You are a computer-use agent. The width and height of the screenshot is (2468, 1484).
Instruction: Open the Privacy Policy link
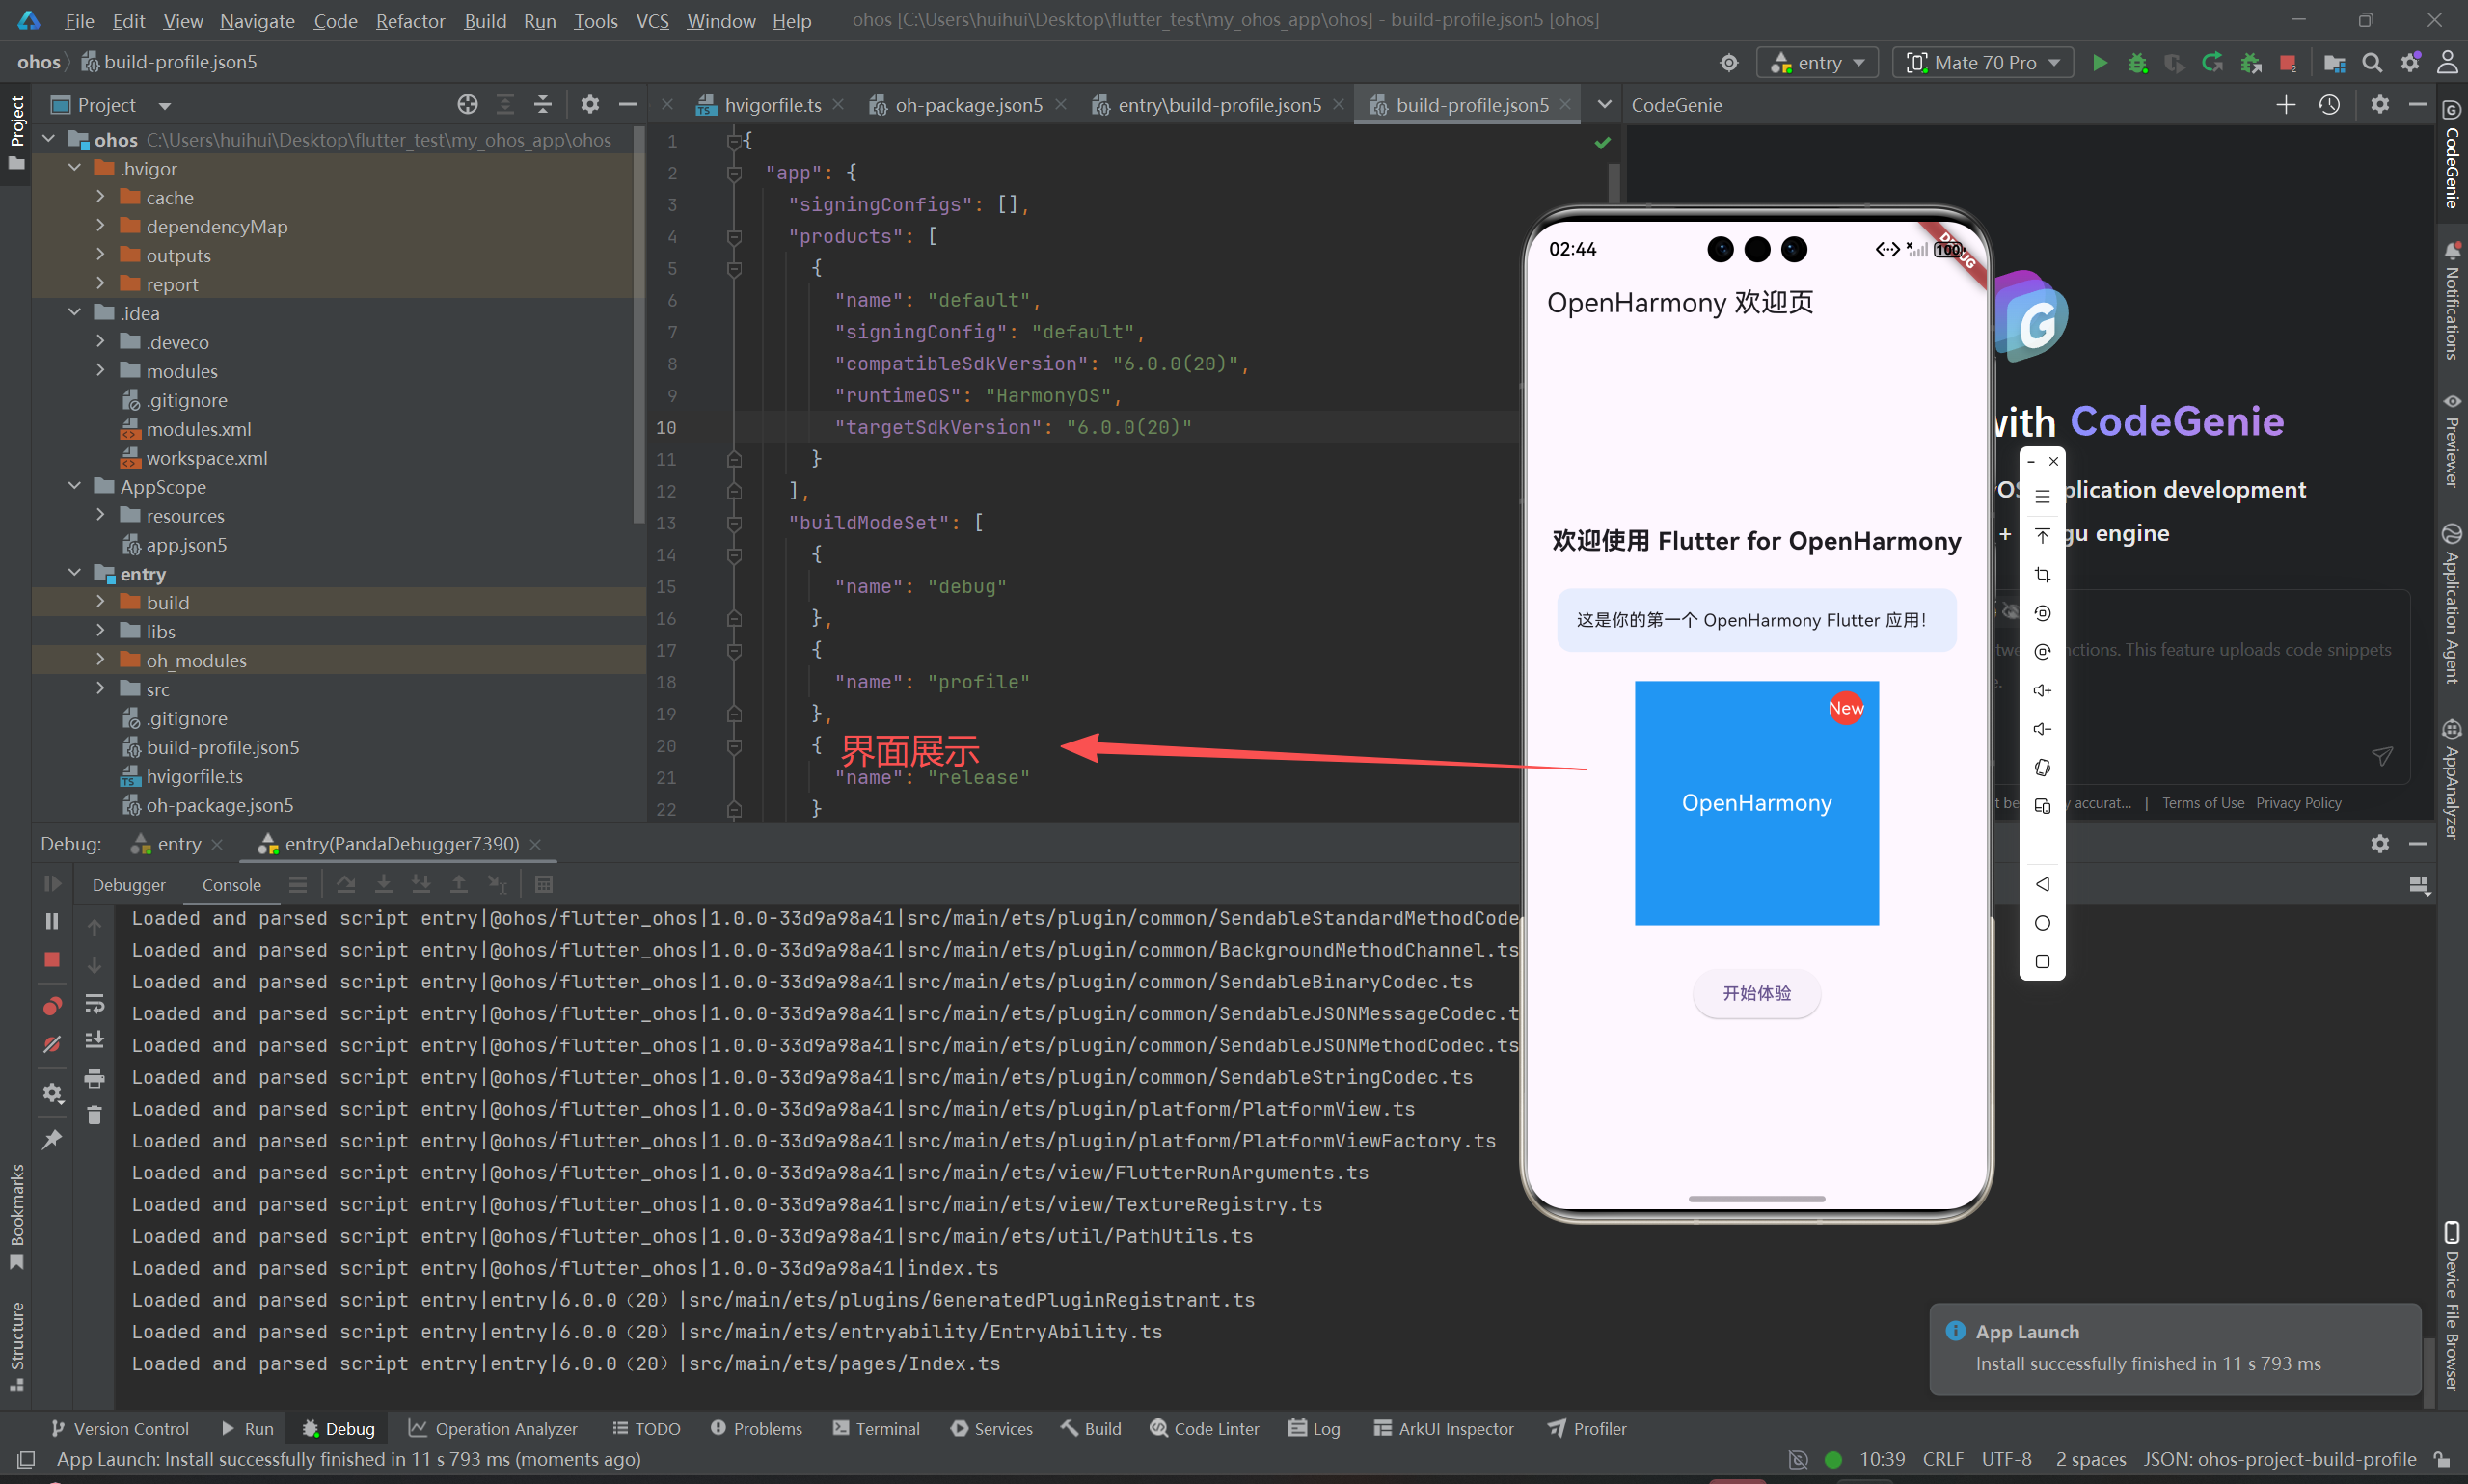coord(2298,803)
